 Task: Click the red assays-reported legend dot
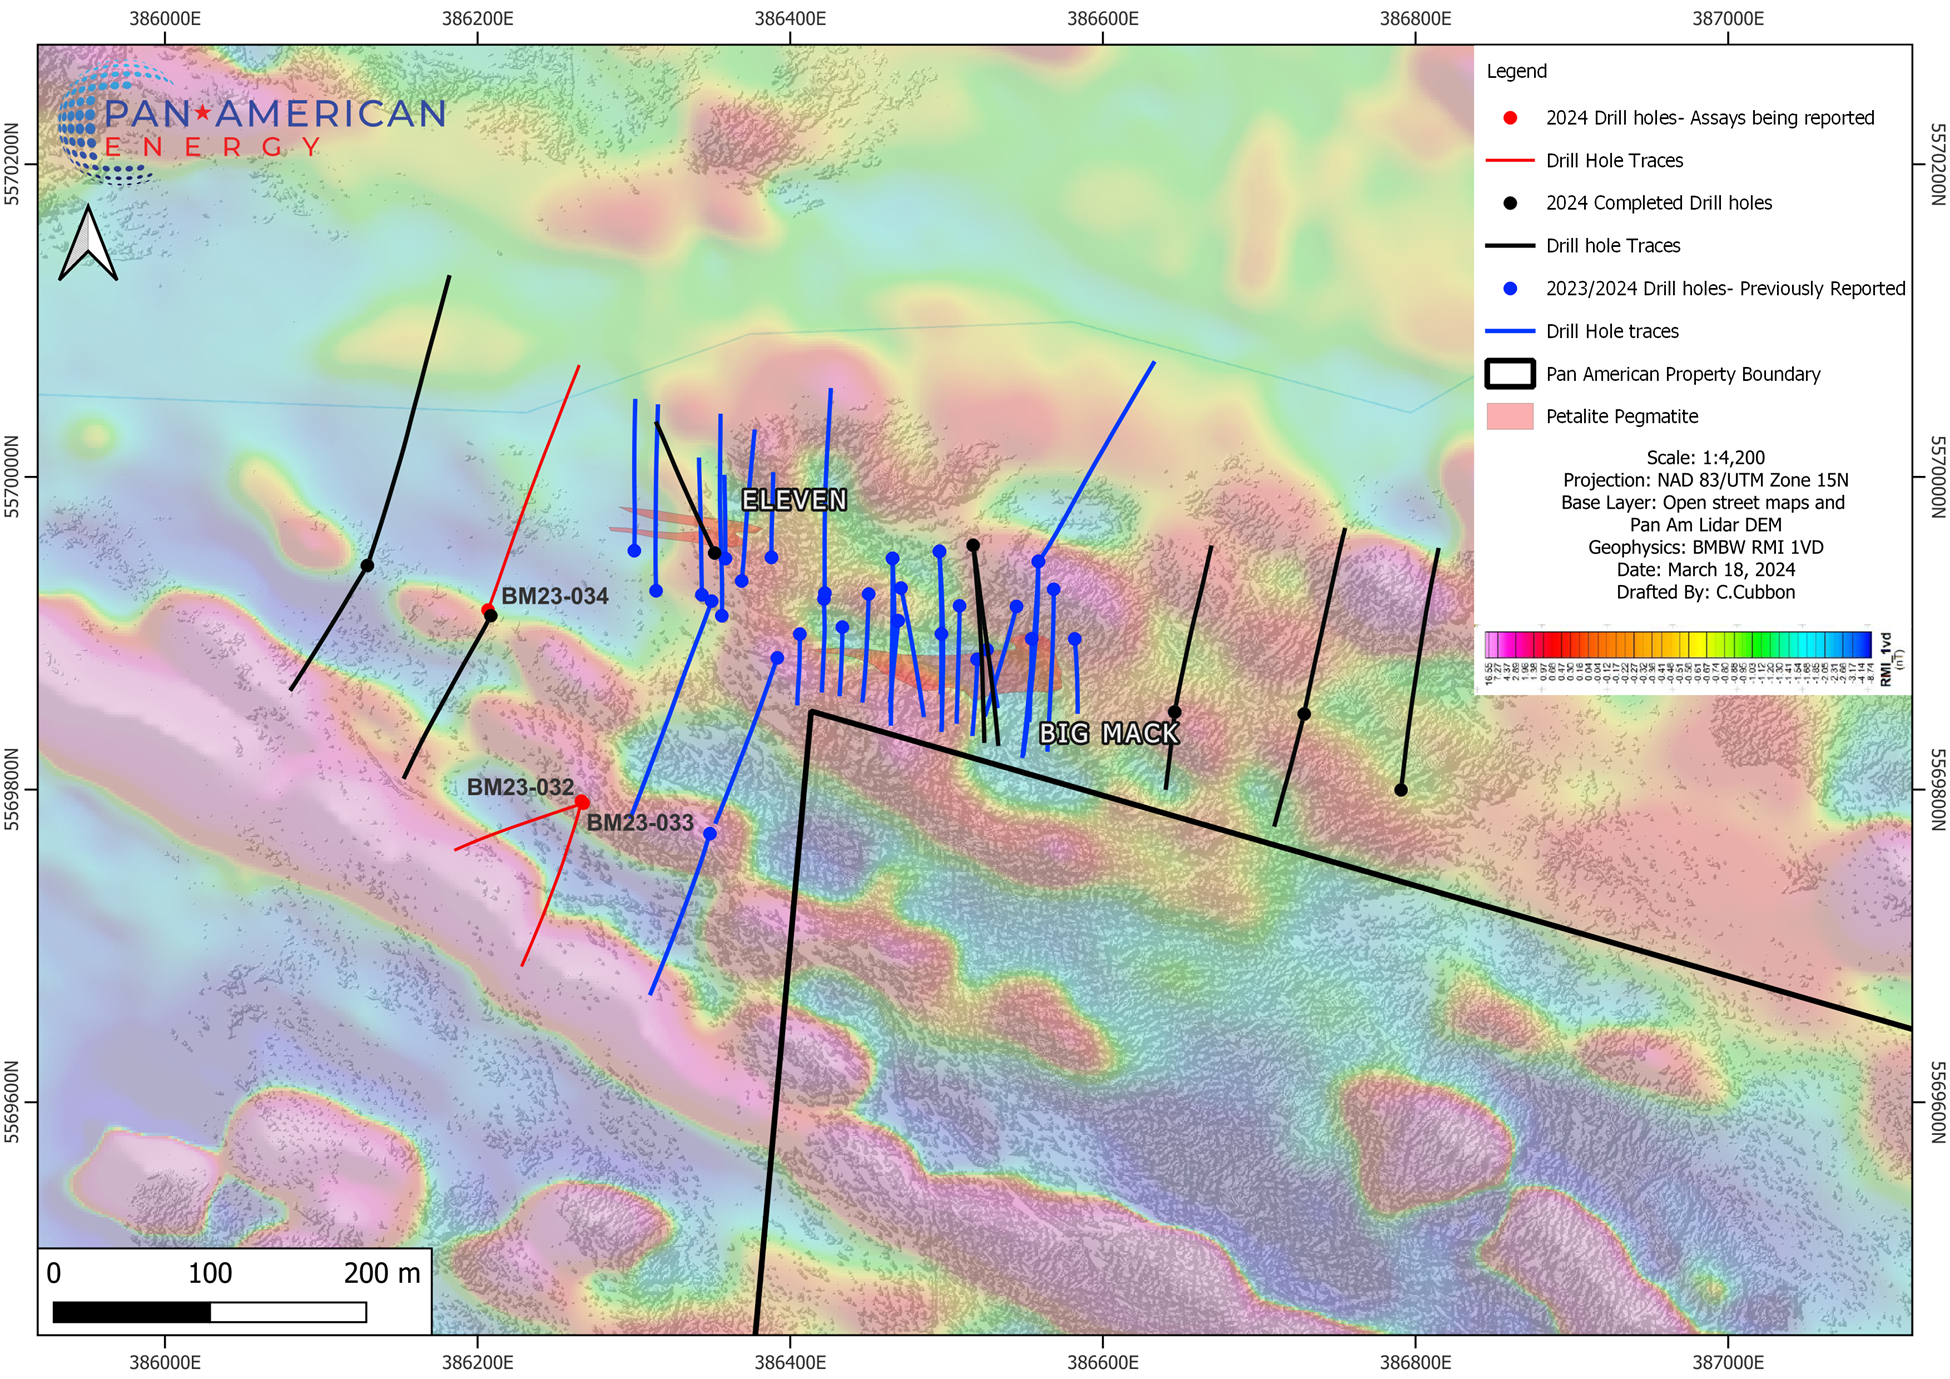tap(1510, 118)
